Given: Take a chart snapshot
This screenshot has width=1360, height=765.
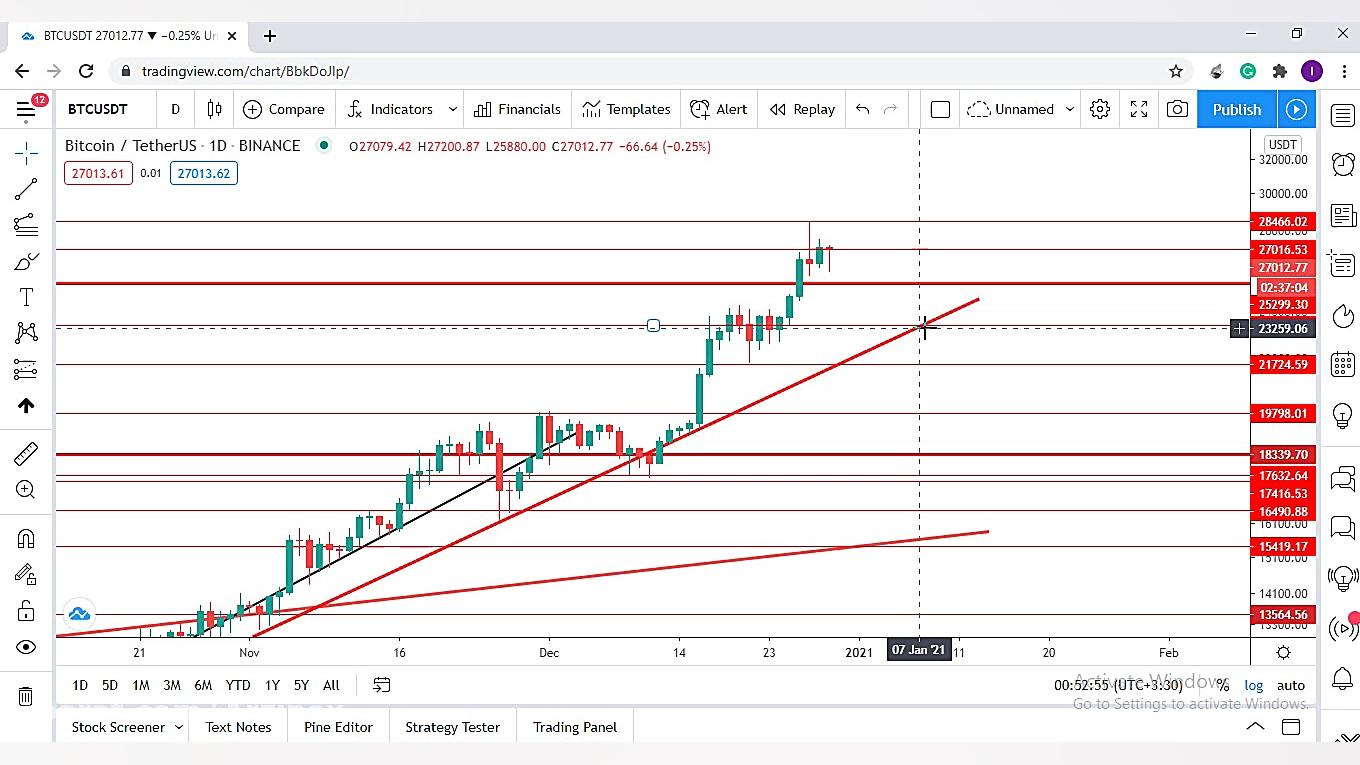Looking at the screenshot, I should 1178,109.
